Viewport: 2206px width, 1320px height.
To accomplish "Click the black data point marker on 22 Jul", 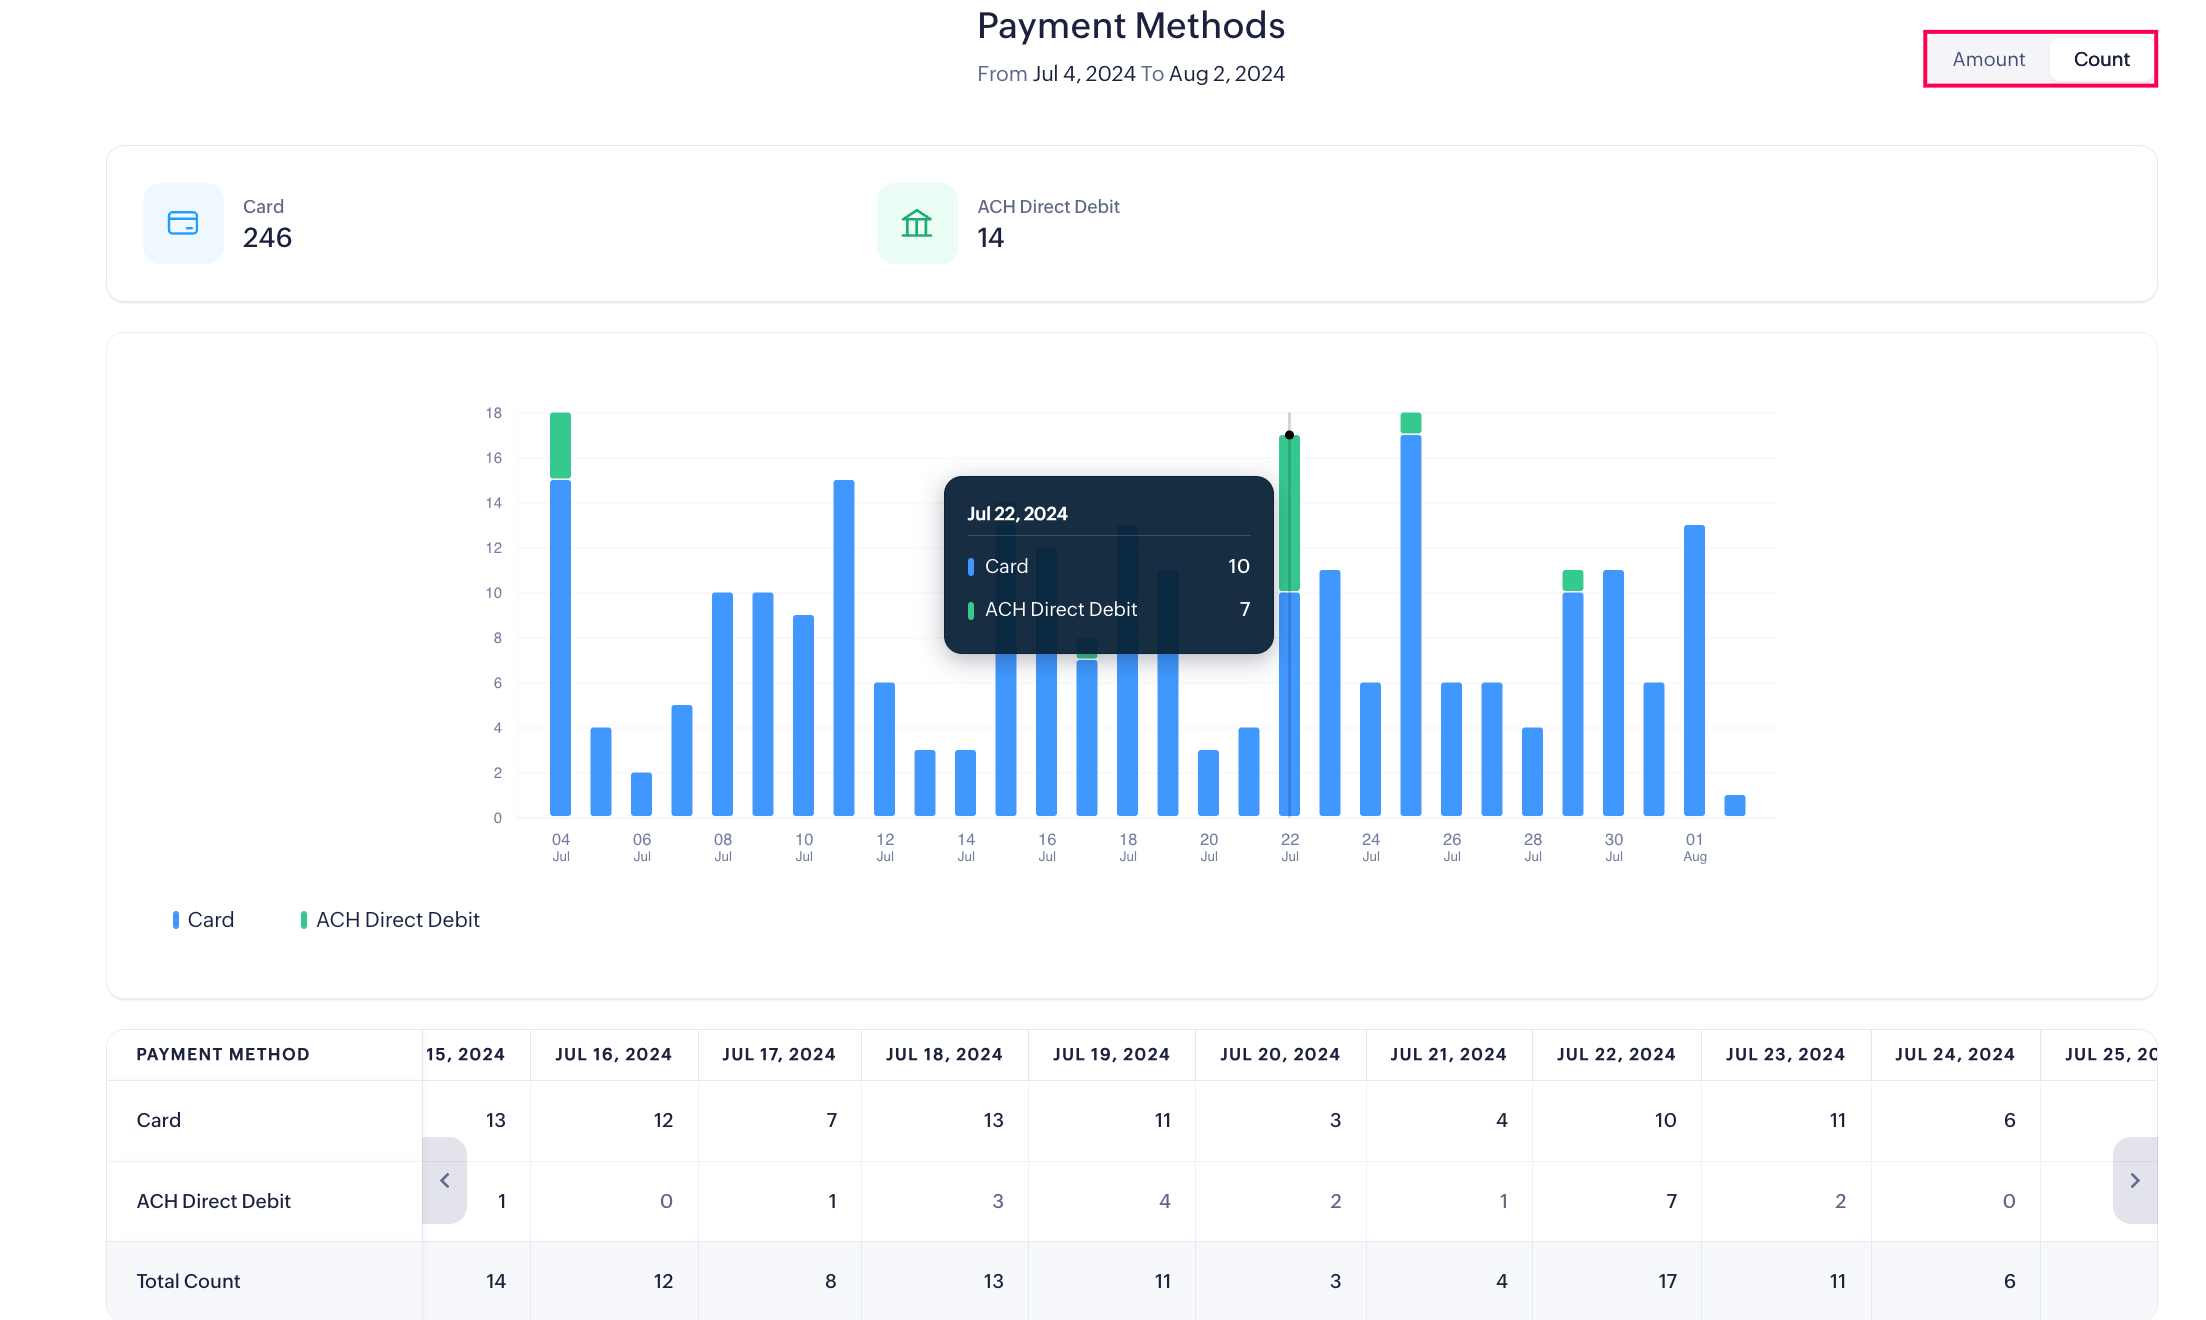I will [x=1289, y=435].
